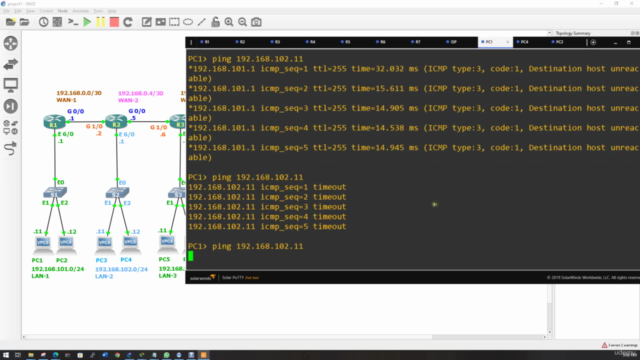Open the Edit menu
This screenshot has height=360, width=640.
(18, 11)
